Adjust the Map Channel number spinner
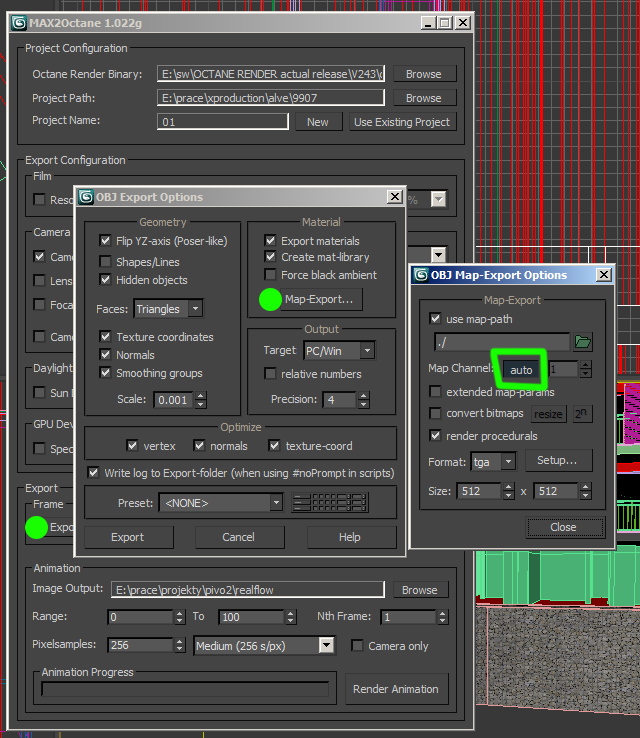 point(586,369)
